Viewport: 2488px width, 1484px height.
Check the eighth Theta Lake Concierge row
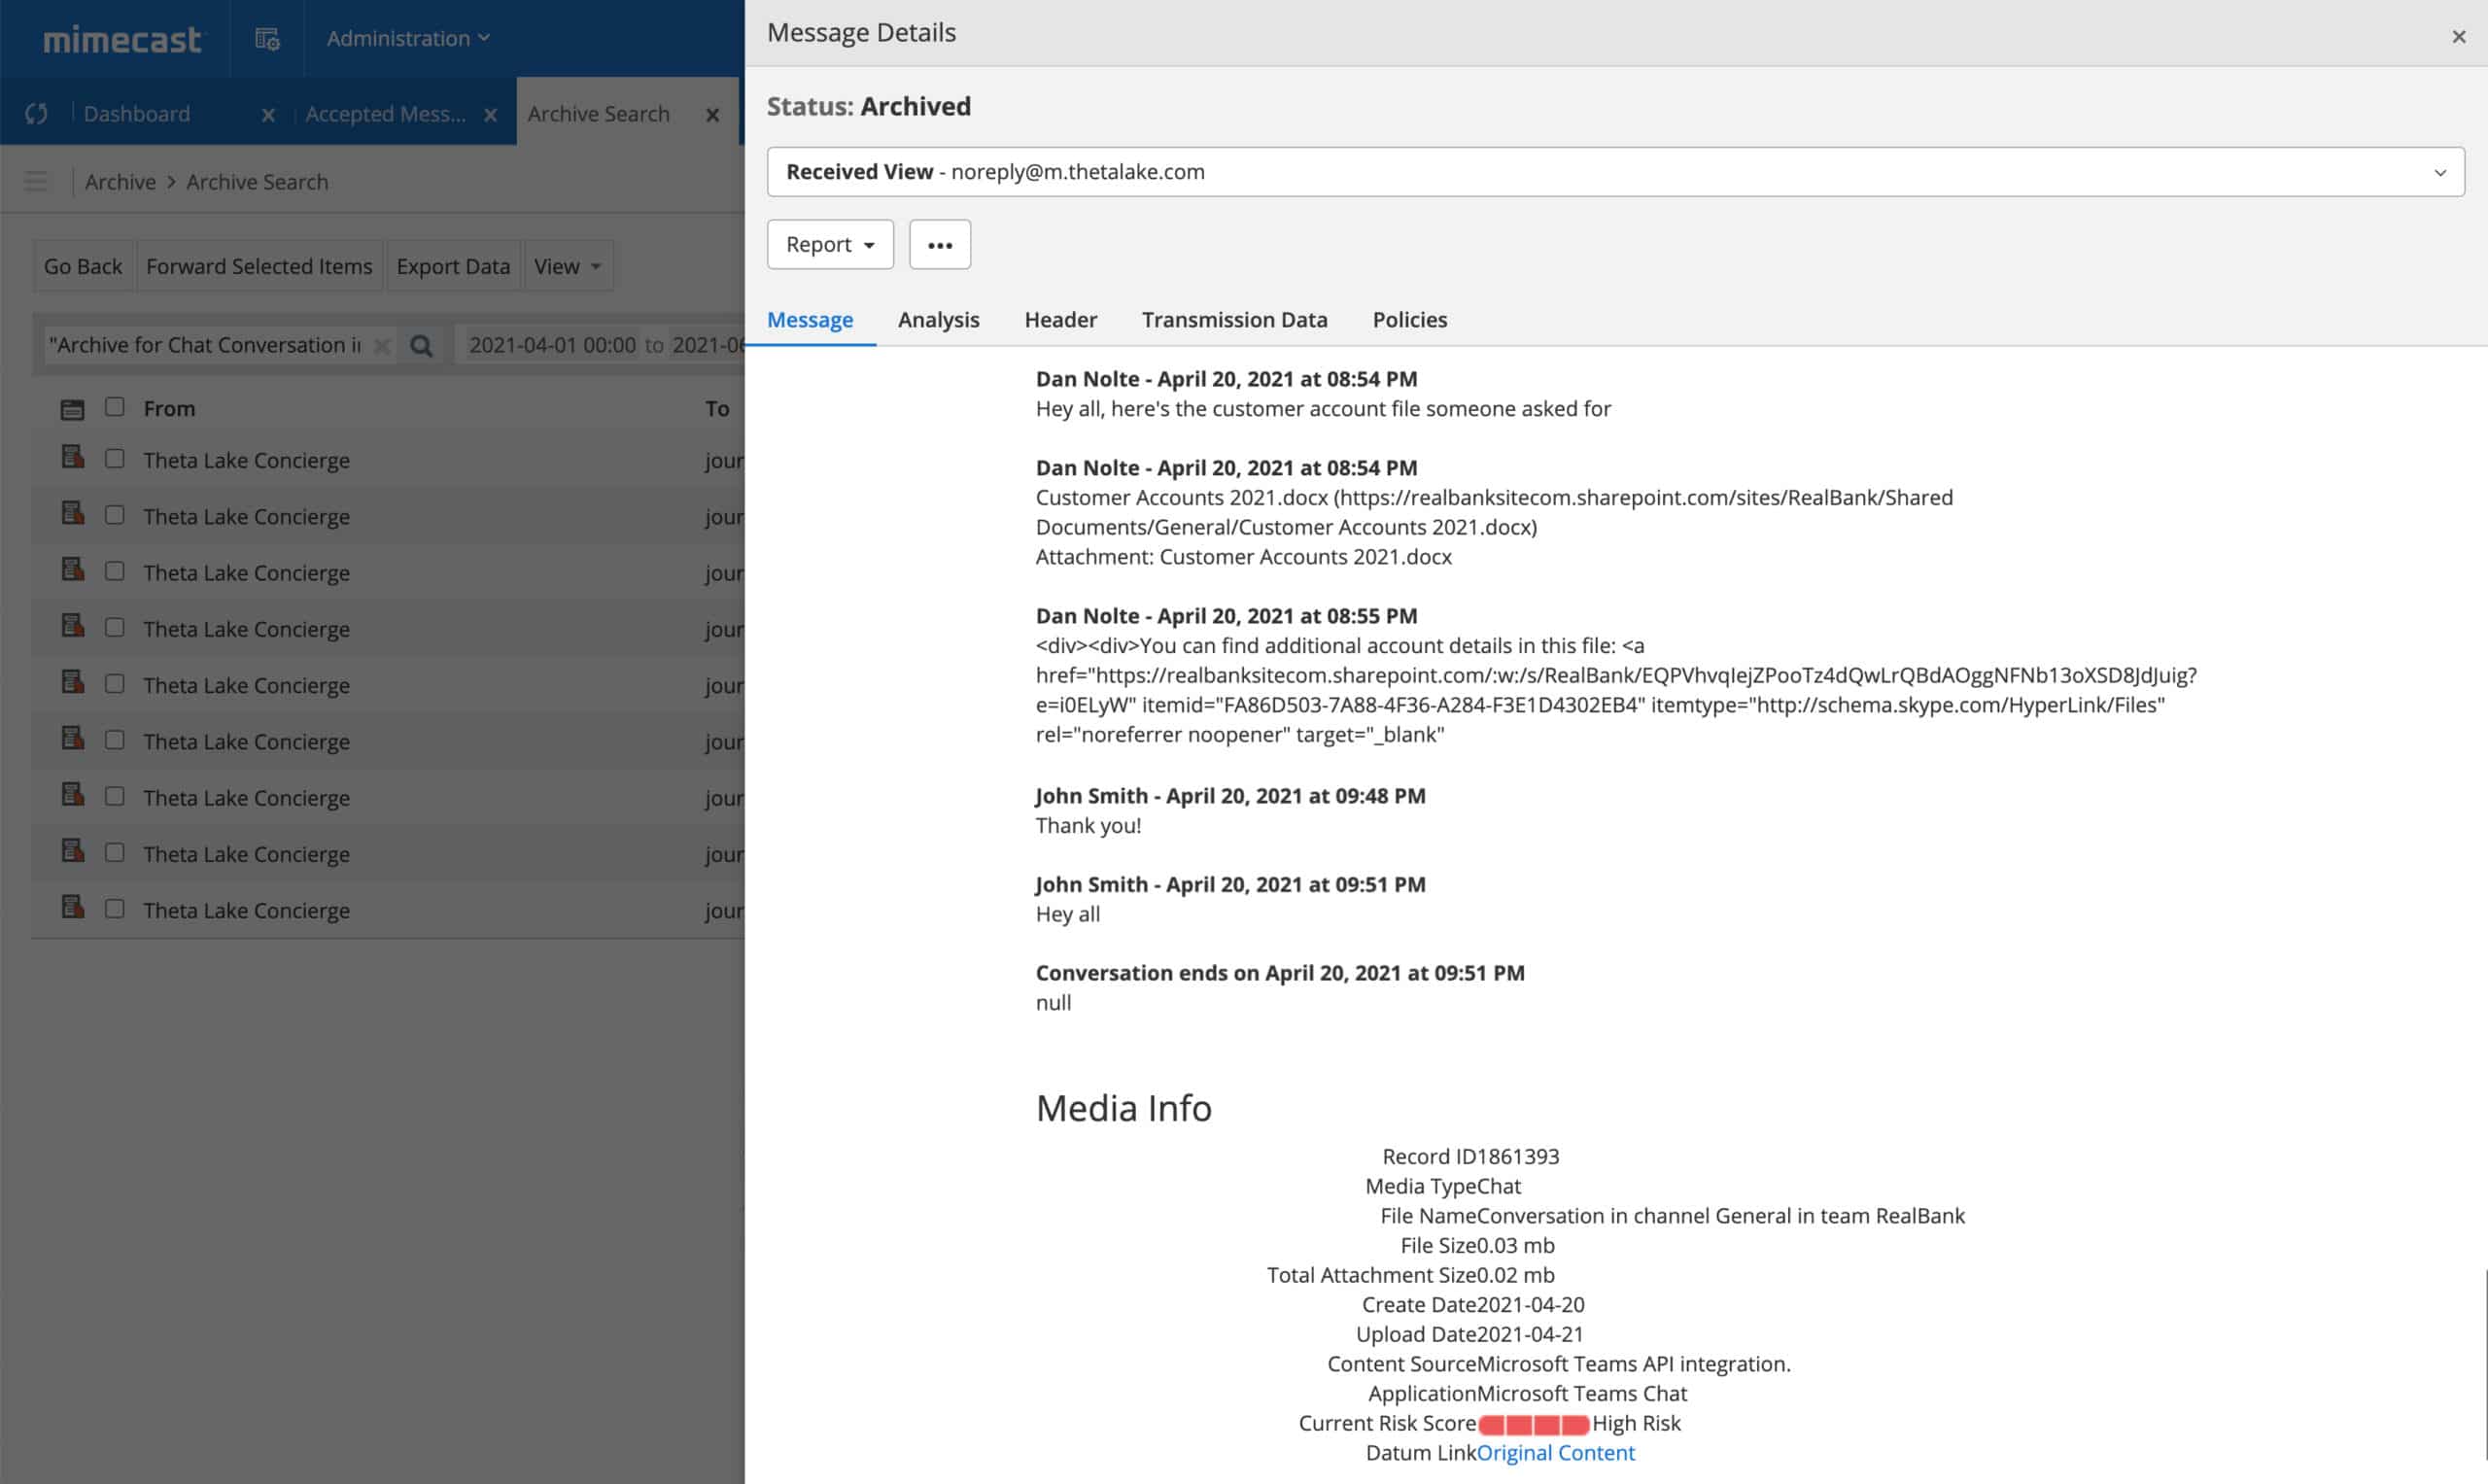pyautogui.click(x=115, y=851)
